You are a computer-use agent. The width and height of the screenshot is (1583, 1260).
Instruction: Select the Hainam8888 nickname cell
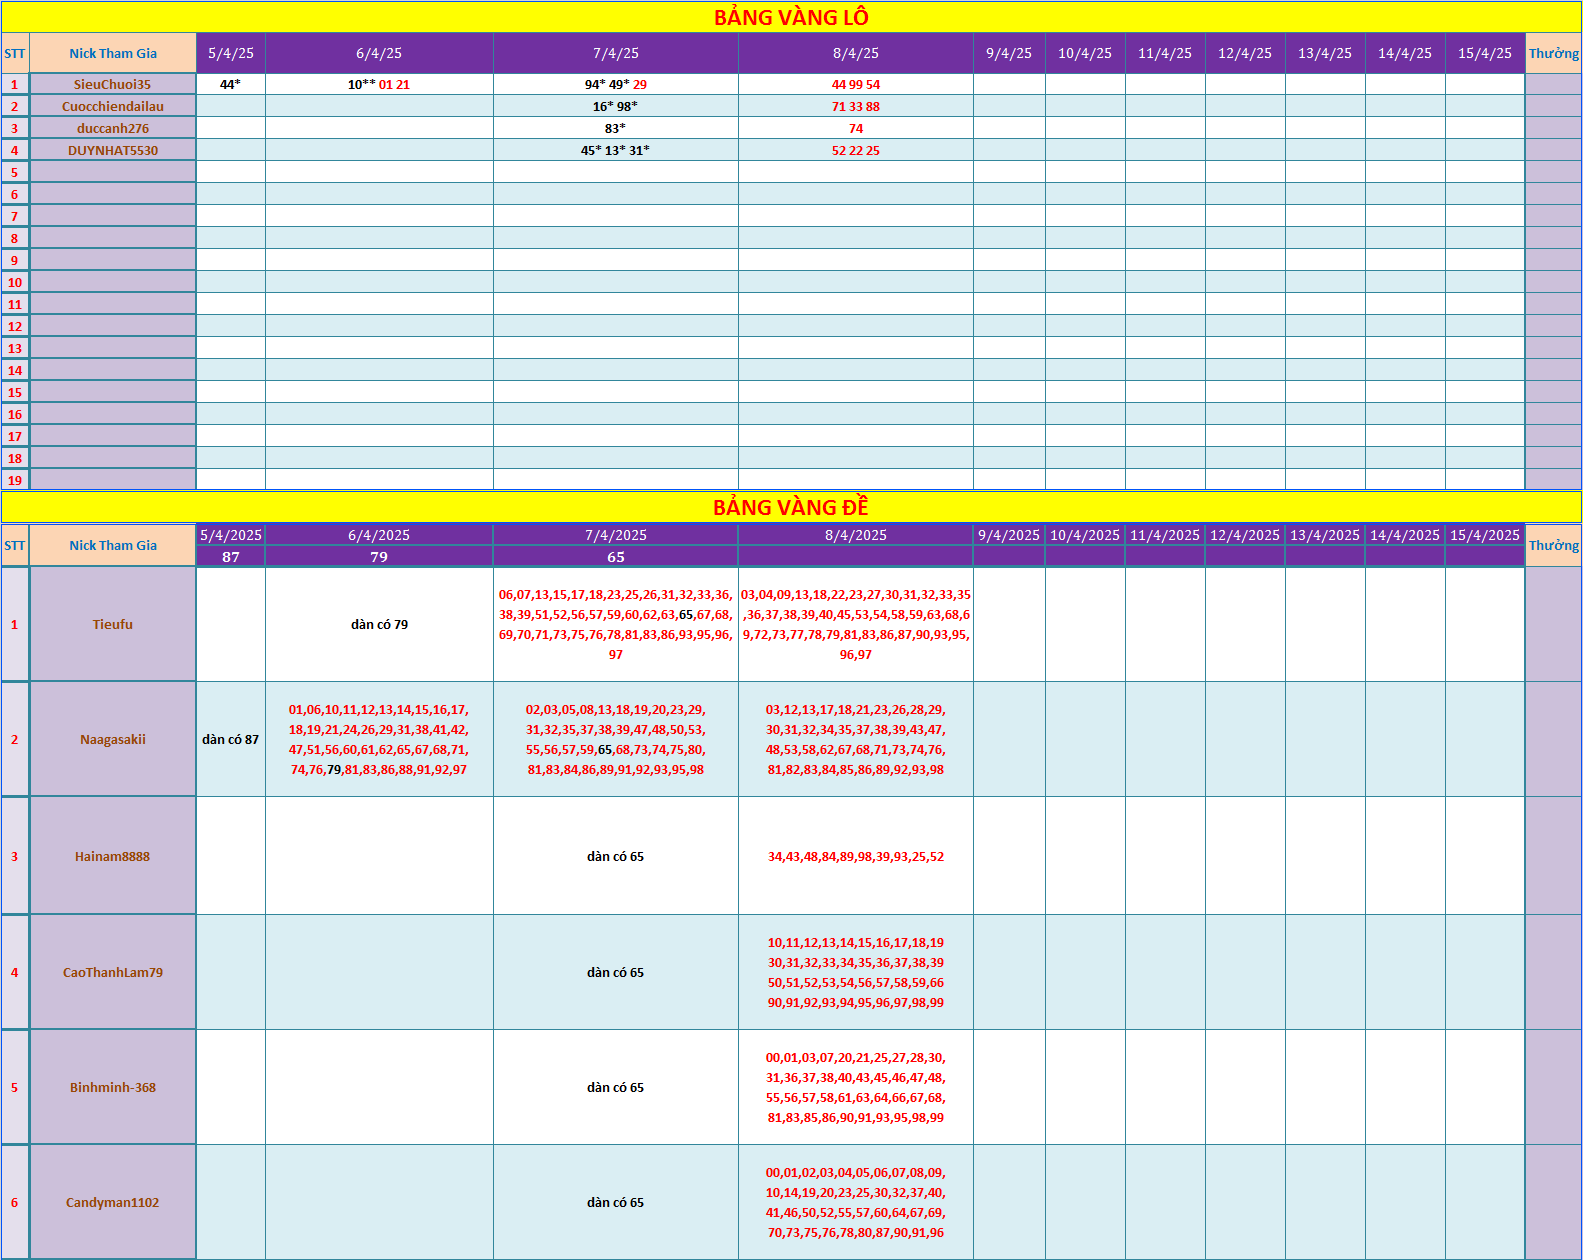pos(112,856)
